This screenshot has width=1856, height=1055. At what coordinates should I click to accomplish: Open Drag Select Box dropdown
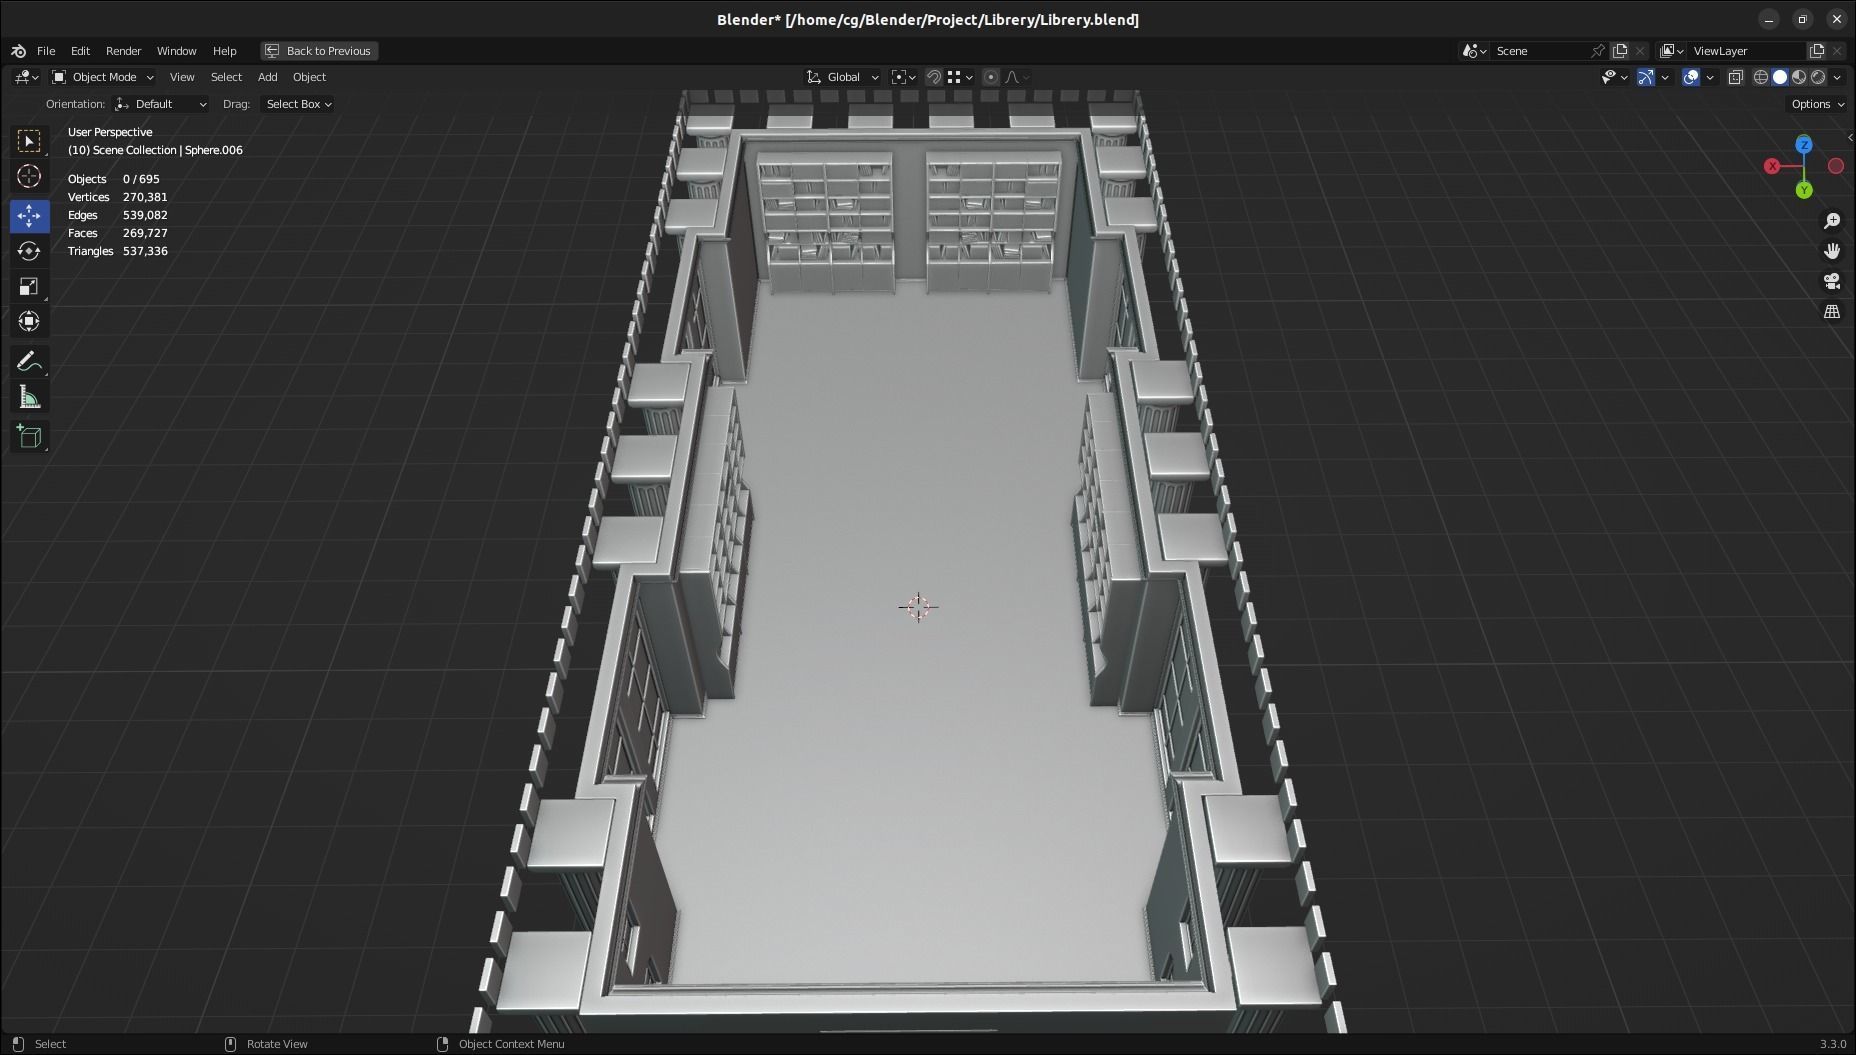[298, 104]
